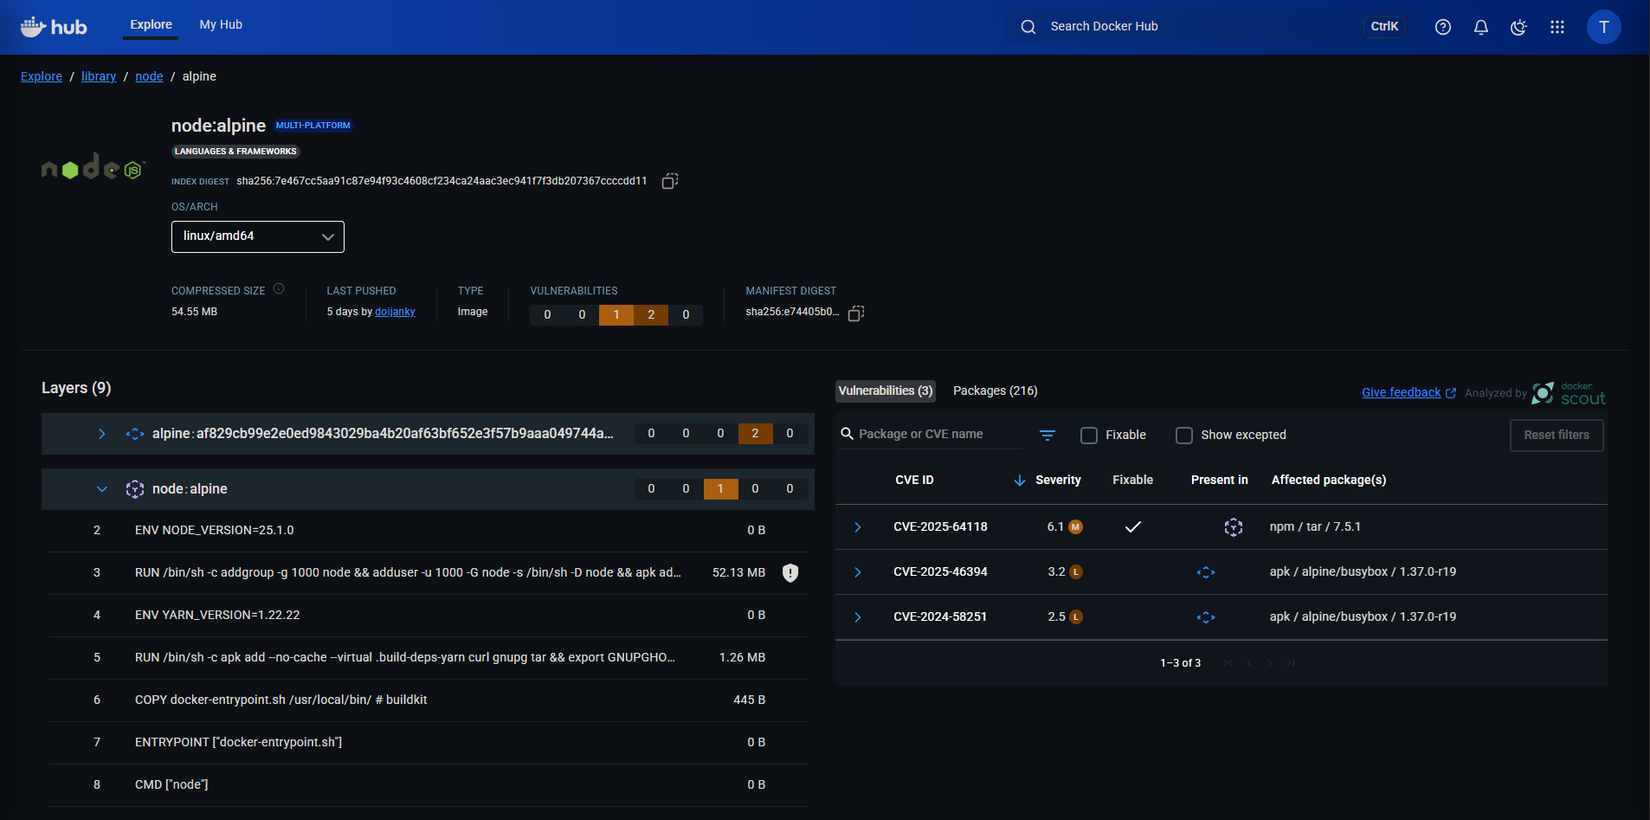Image resolution: width=1650 pixels, height=820 pixels.
Task: Click the medium vulnerabilities count in summary
Action: click(x=616, y=315)
